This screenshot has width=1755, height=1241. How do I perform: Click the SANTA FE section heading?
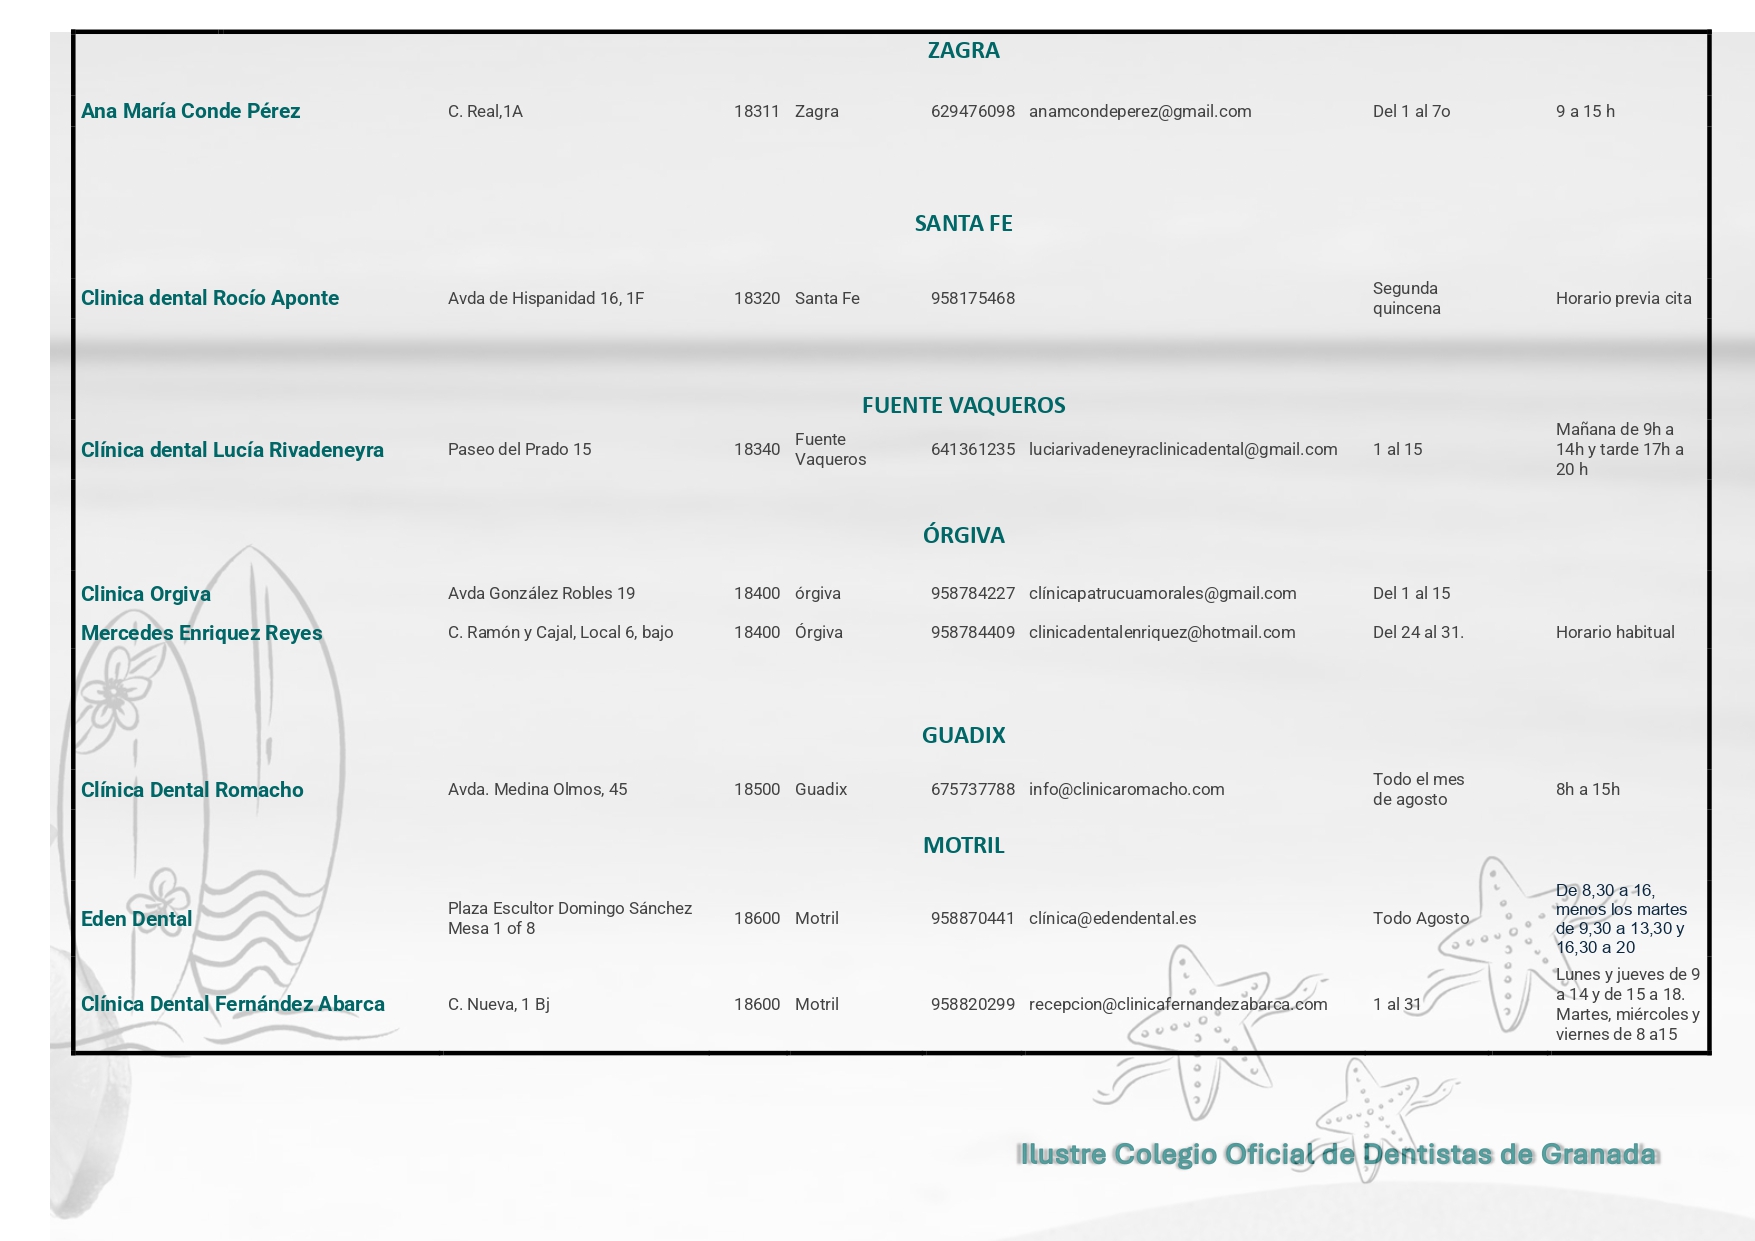963,224
